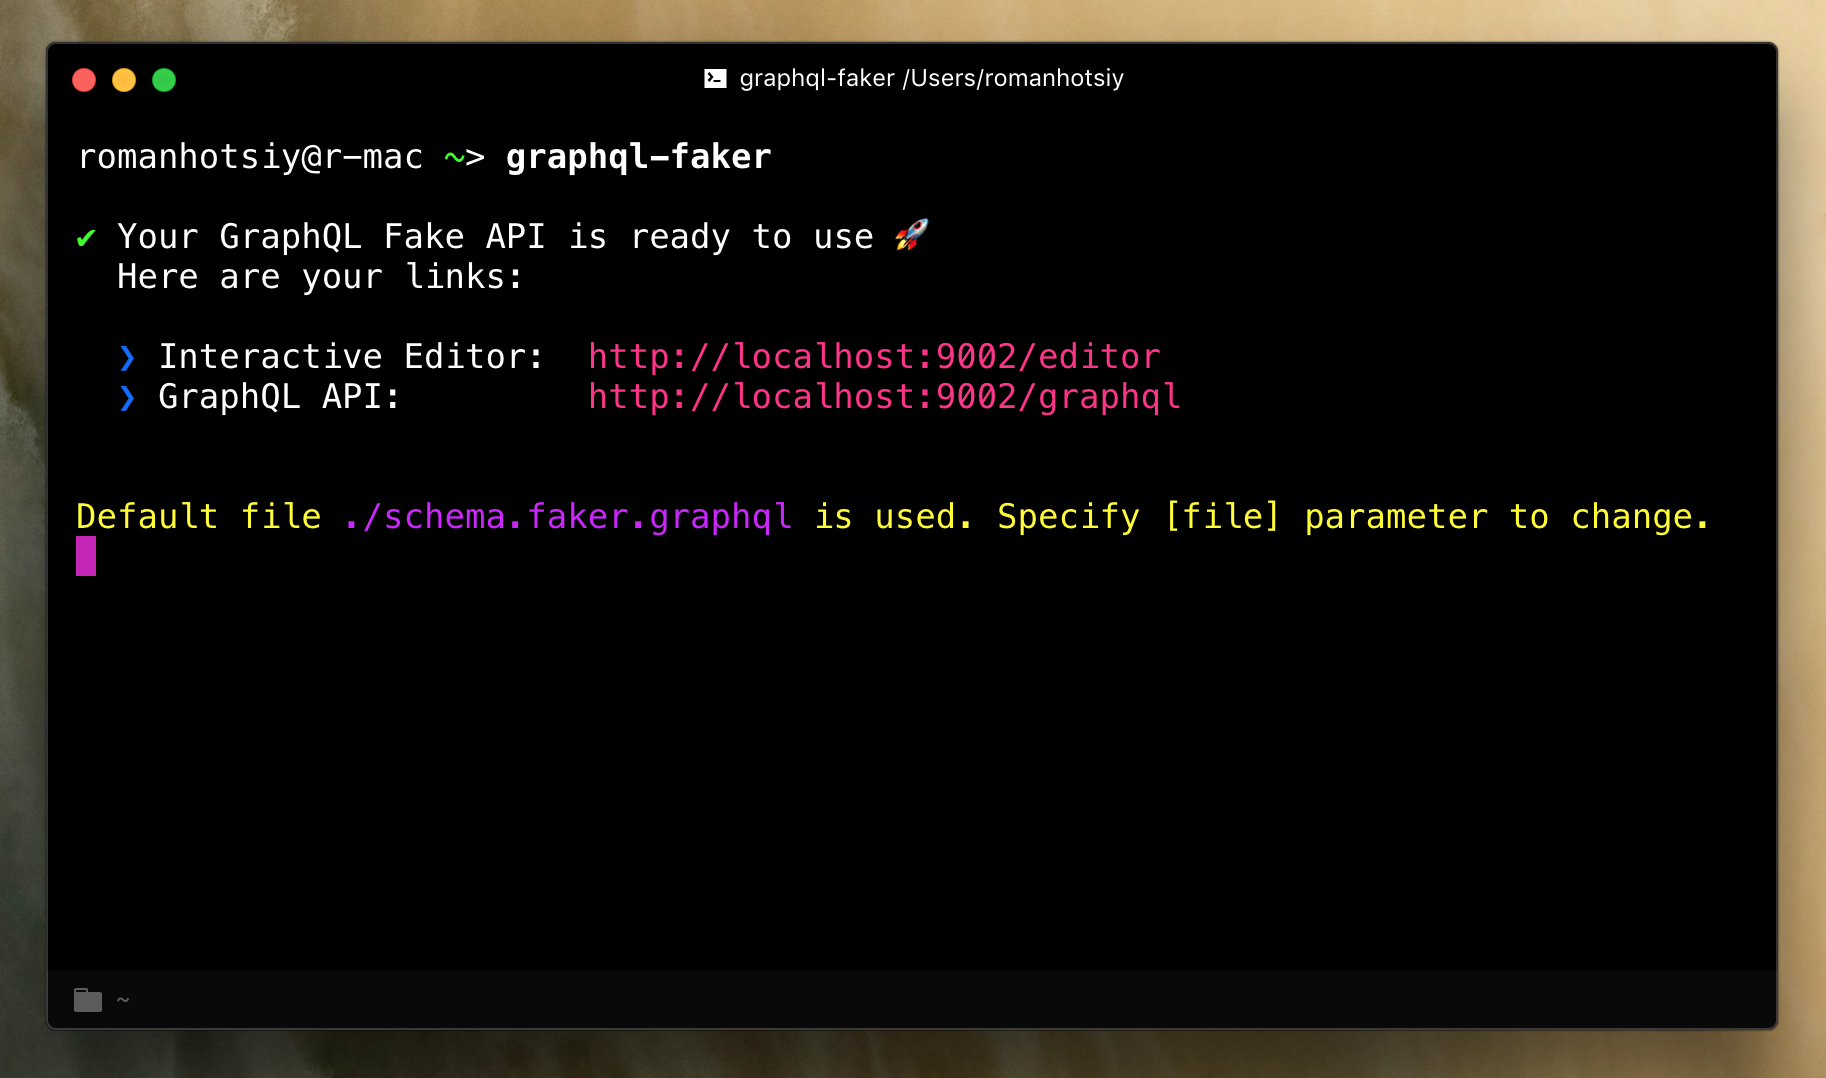Image resolution: width=1826 pixels, height=1078 pixels.
Task: Click the yellow traffic light to minimize window
Action: 124,80
